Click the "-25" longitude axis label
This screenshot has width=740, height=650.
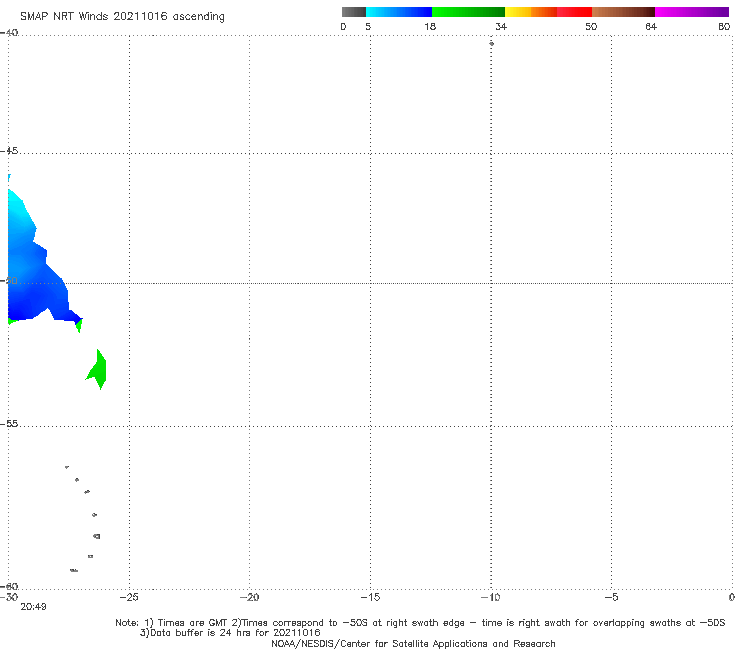(129, 597)
